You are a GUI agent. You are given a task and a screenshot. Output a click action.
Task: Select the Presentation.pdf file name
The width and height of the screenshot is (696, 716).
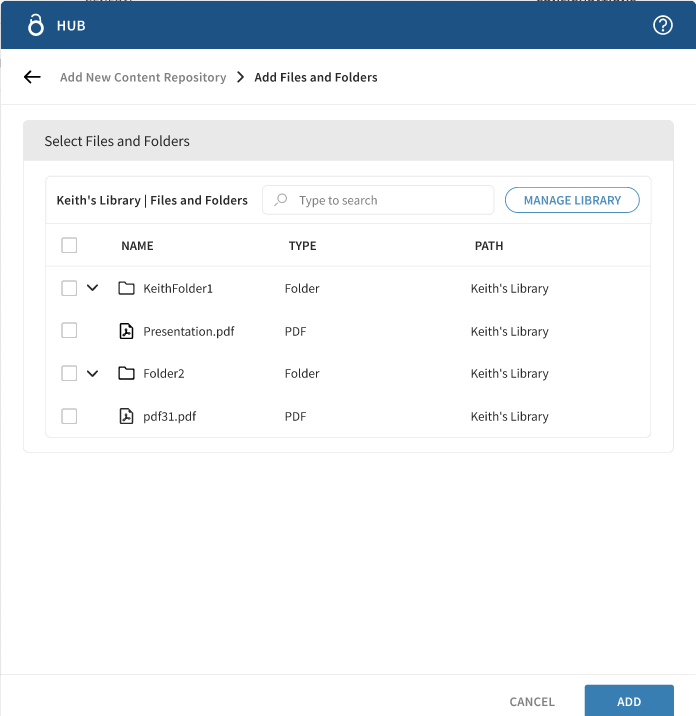coord(189,331)
